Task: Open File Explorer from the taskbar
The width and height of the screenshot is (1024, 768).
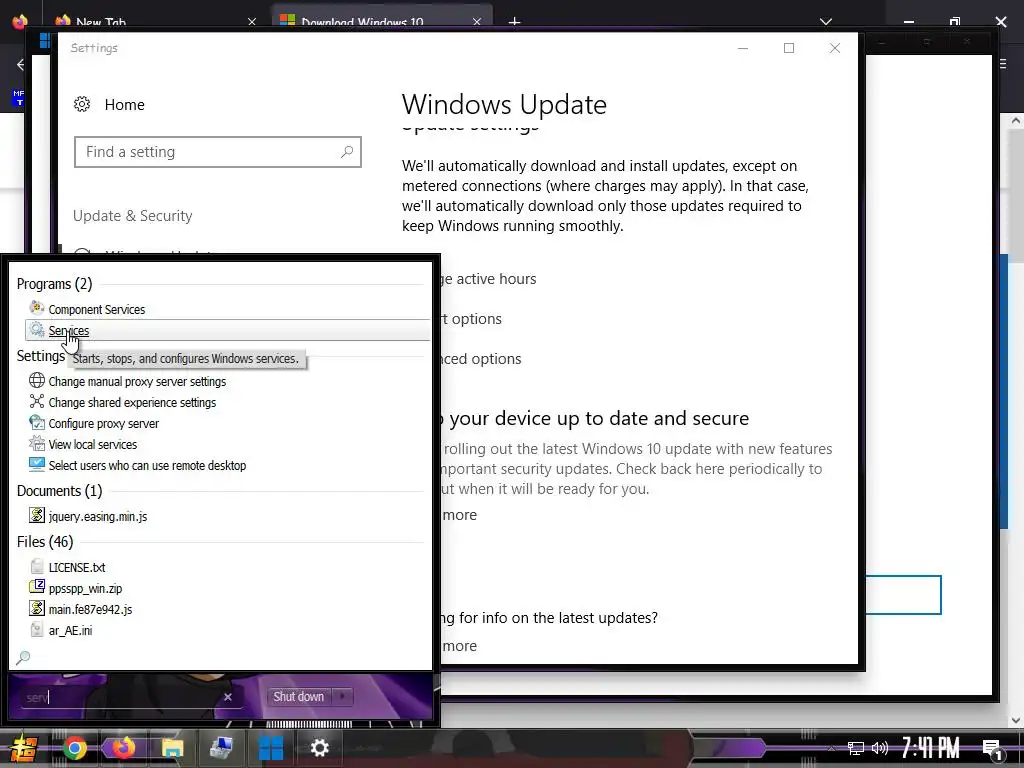Action: 172,748
